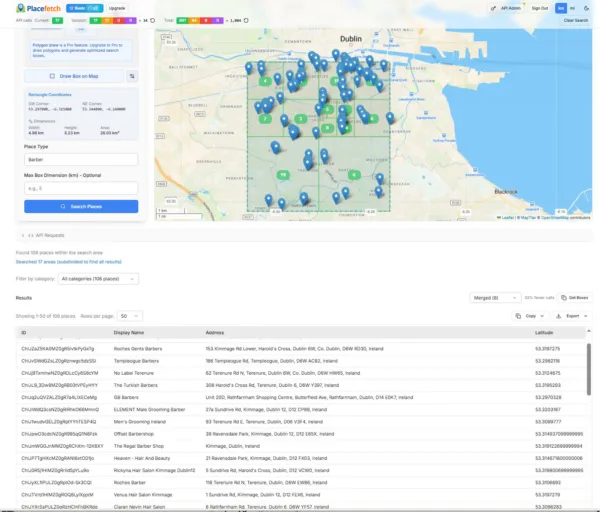The height and width of the screenshot is (512, 600).
Task: Click the Placefetch logo
Action: pos(36,7)
